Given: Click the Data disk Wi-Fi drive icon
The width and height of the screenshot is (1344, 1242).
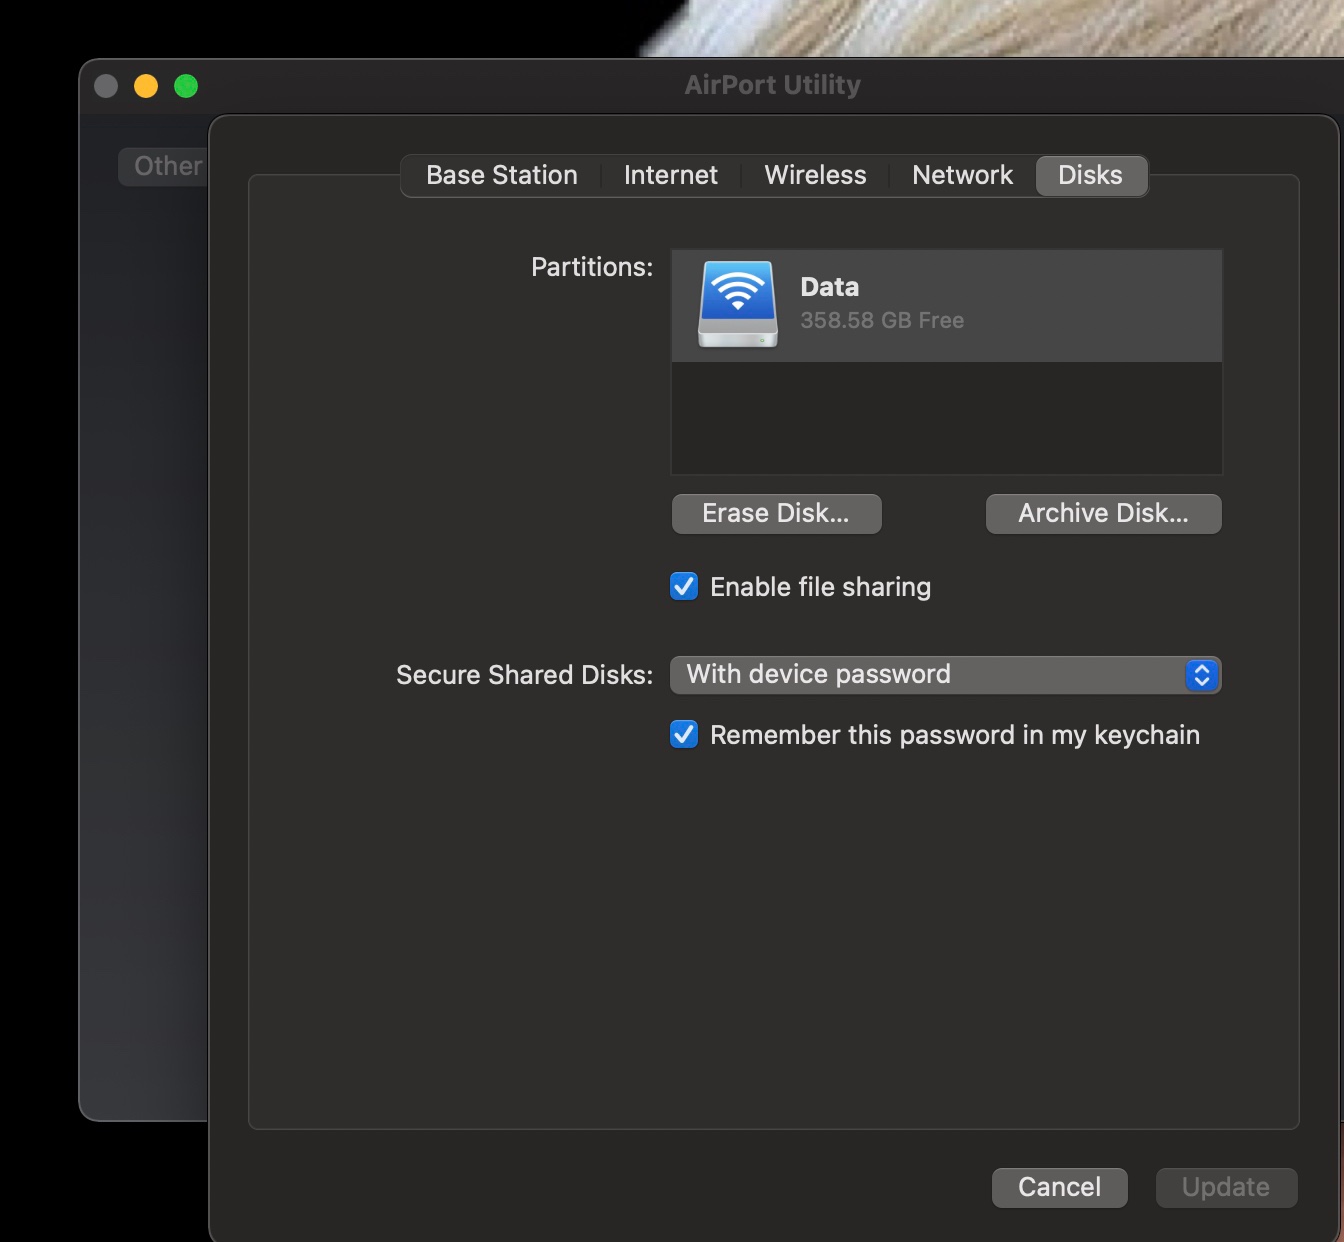Looking at the screenshot, I should [738, 304].
